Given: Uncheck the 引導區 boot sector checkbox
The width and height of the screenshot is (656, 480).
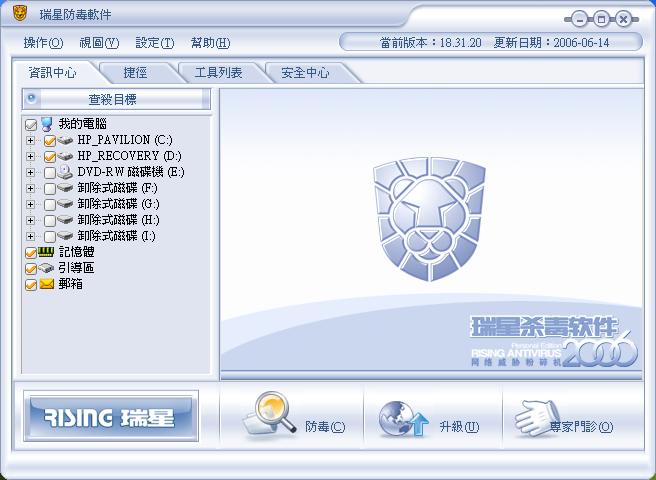Looking at the screenshot, I should (31, 269).
